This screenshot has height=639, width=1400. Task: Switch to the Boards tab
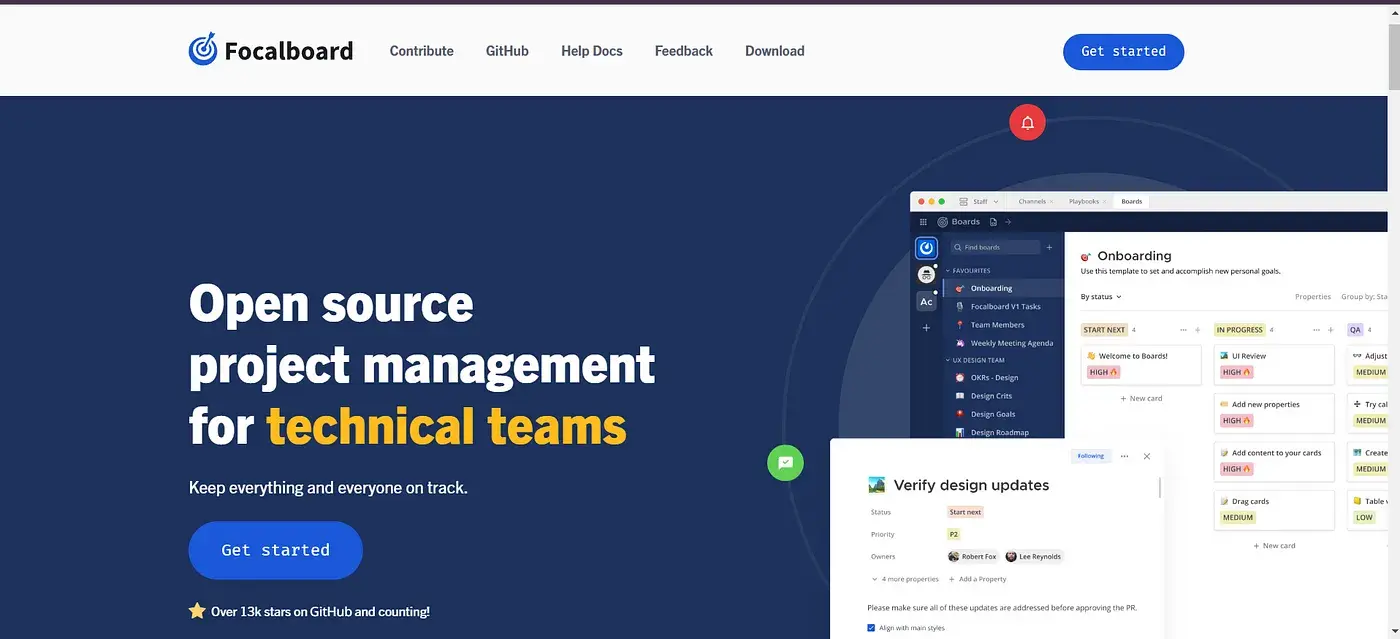(1132, 202)
